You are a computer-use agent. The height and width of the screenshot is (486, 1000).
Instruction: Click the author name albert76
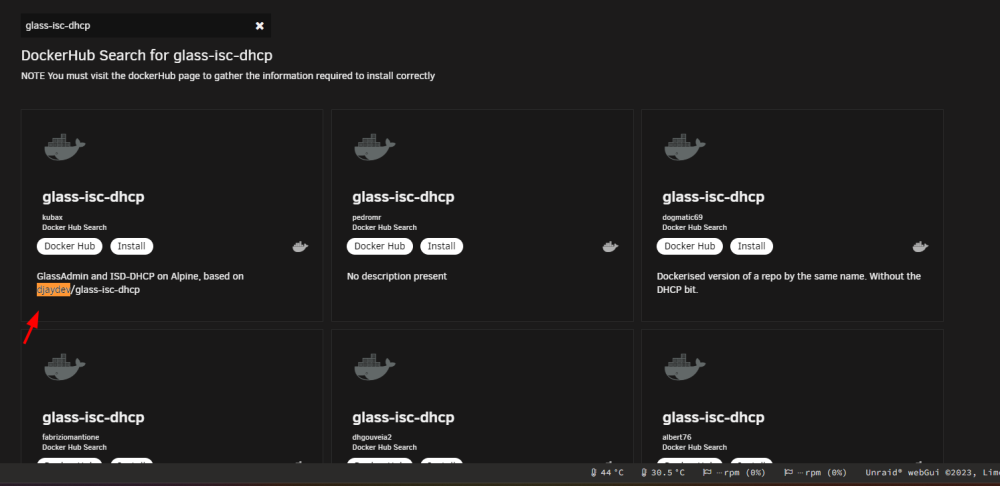tap(677, 438)
